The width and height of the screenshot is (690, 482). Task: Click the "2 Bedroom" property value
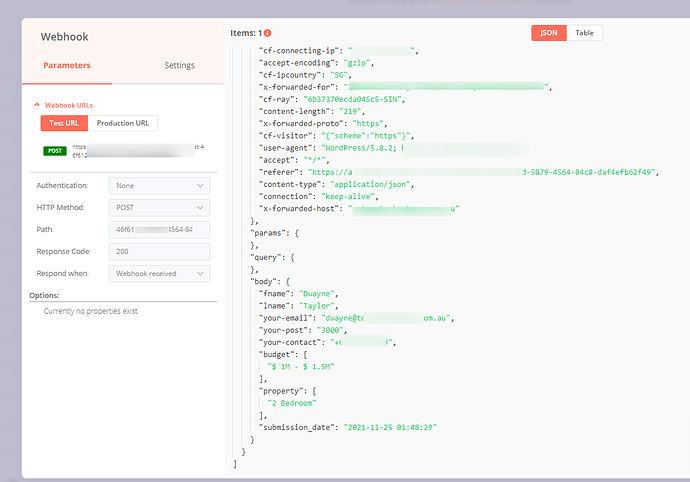click(x=293, y=402)
